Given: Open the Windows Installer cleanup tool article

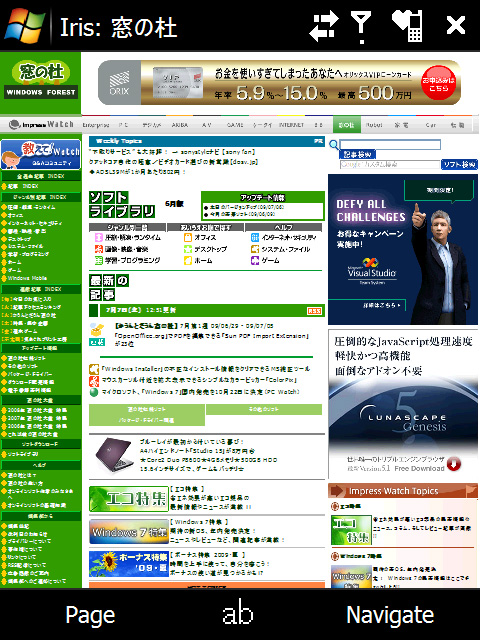Looking at the screenshot, I should point(205,369).
